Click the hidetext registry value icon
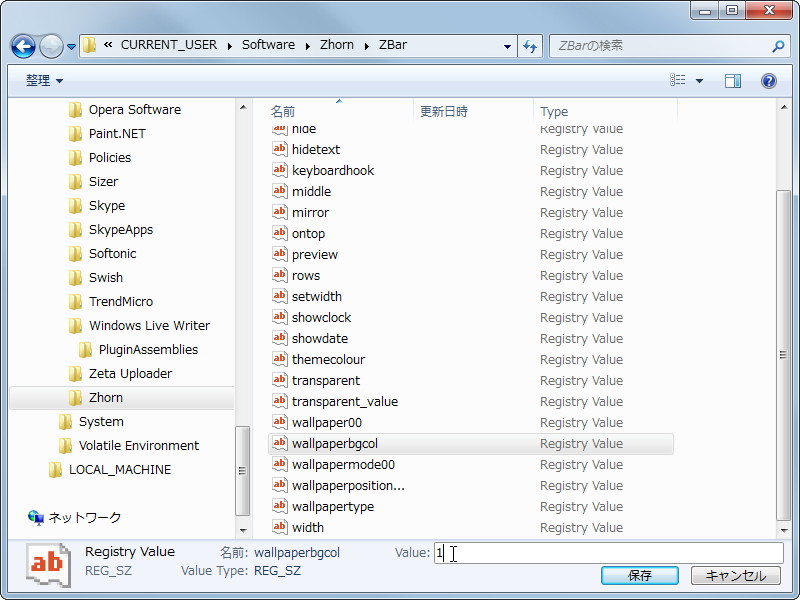800x600 pixels. [279, 149]
